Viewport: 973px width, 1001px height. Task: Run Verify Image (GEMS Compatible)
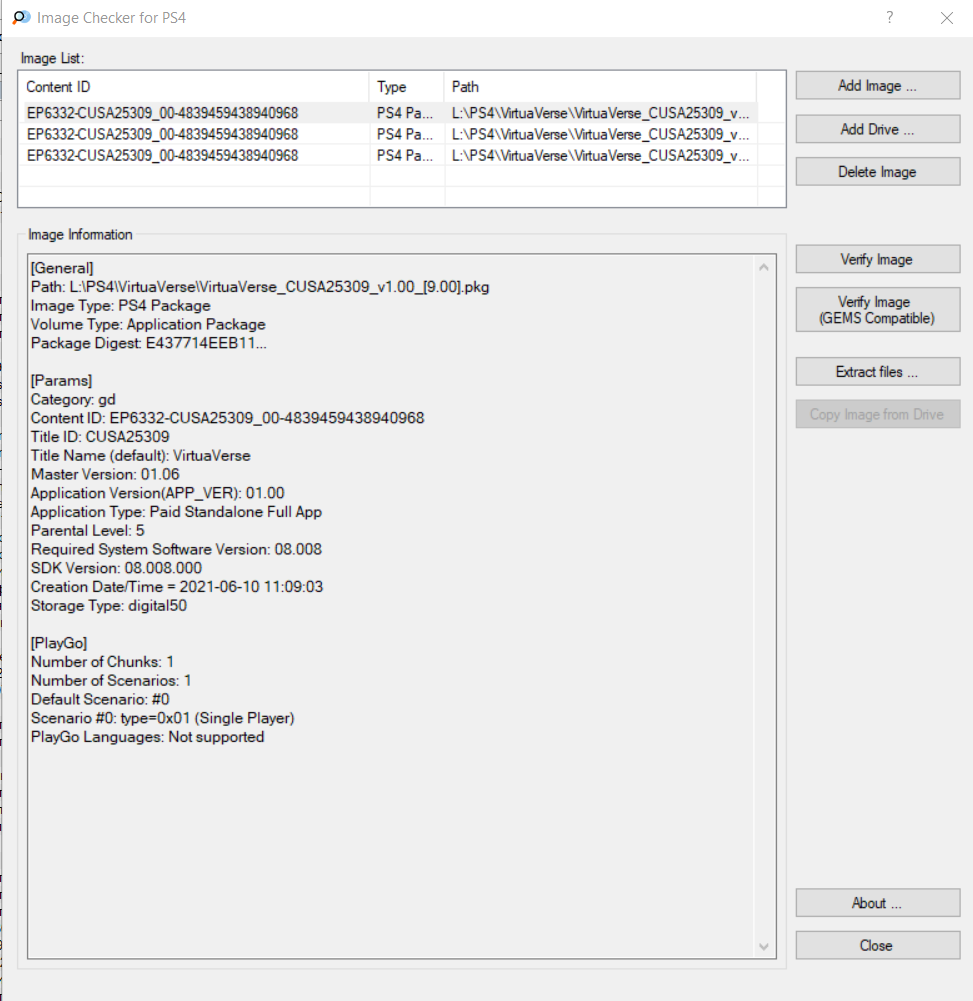pos(878,310)
